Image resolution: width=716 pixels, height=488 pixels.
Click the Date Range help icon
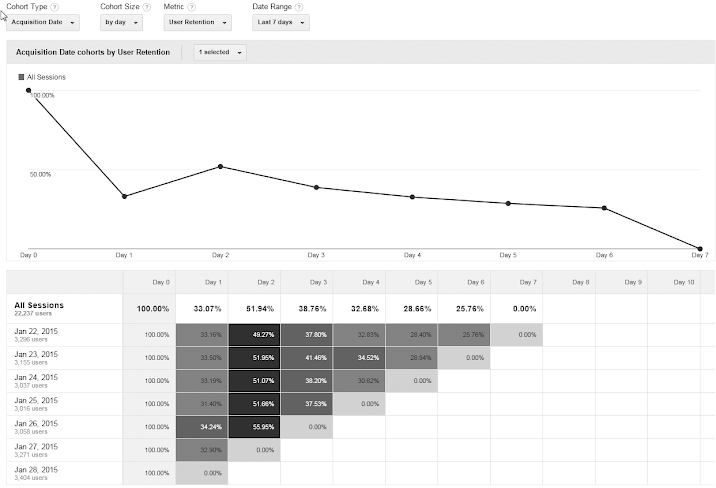click(x=299, y=7)
